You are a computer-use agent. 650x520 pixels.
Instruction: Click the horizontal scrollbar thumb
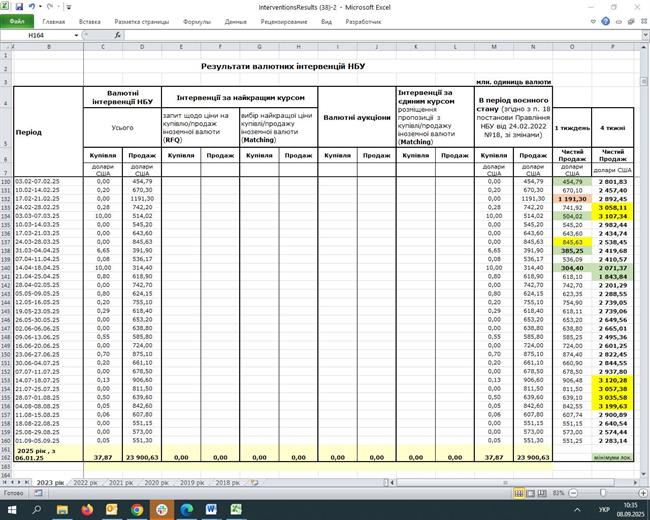click(x=505, y=483)
